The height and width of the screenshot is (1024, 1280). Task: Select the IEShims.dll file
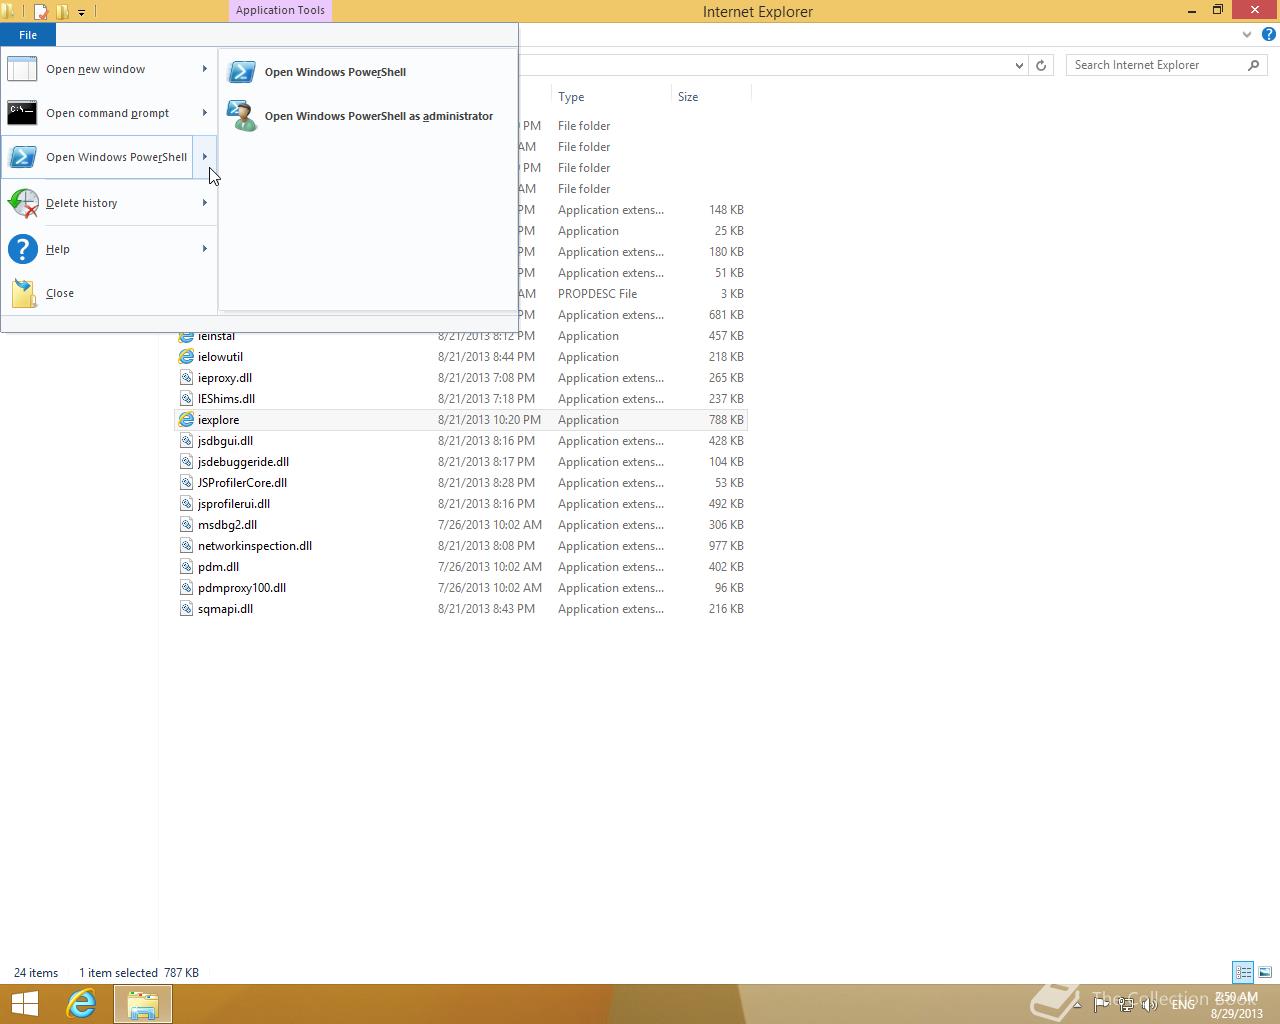coord(226,399)
